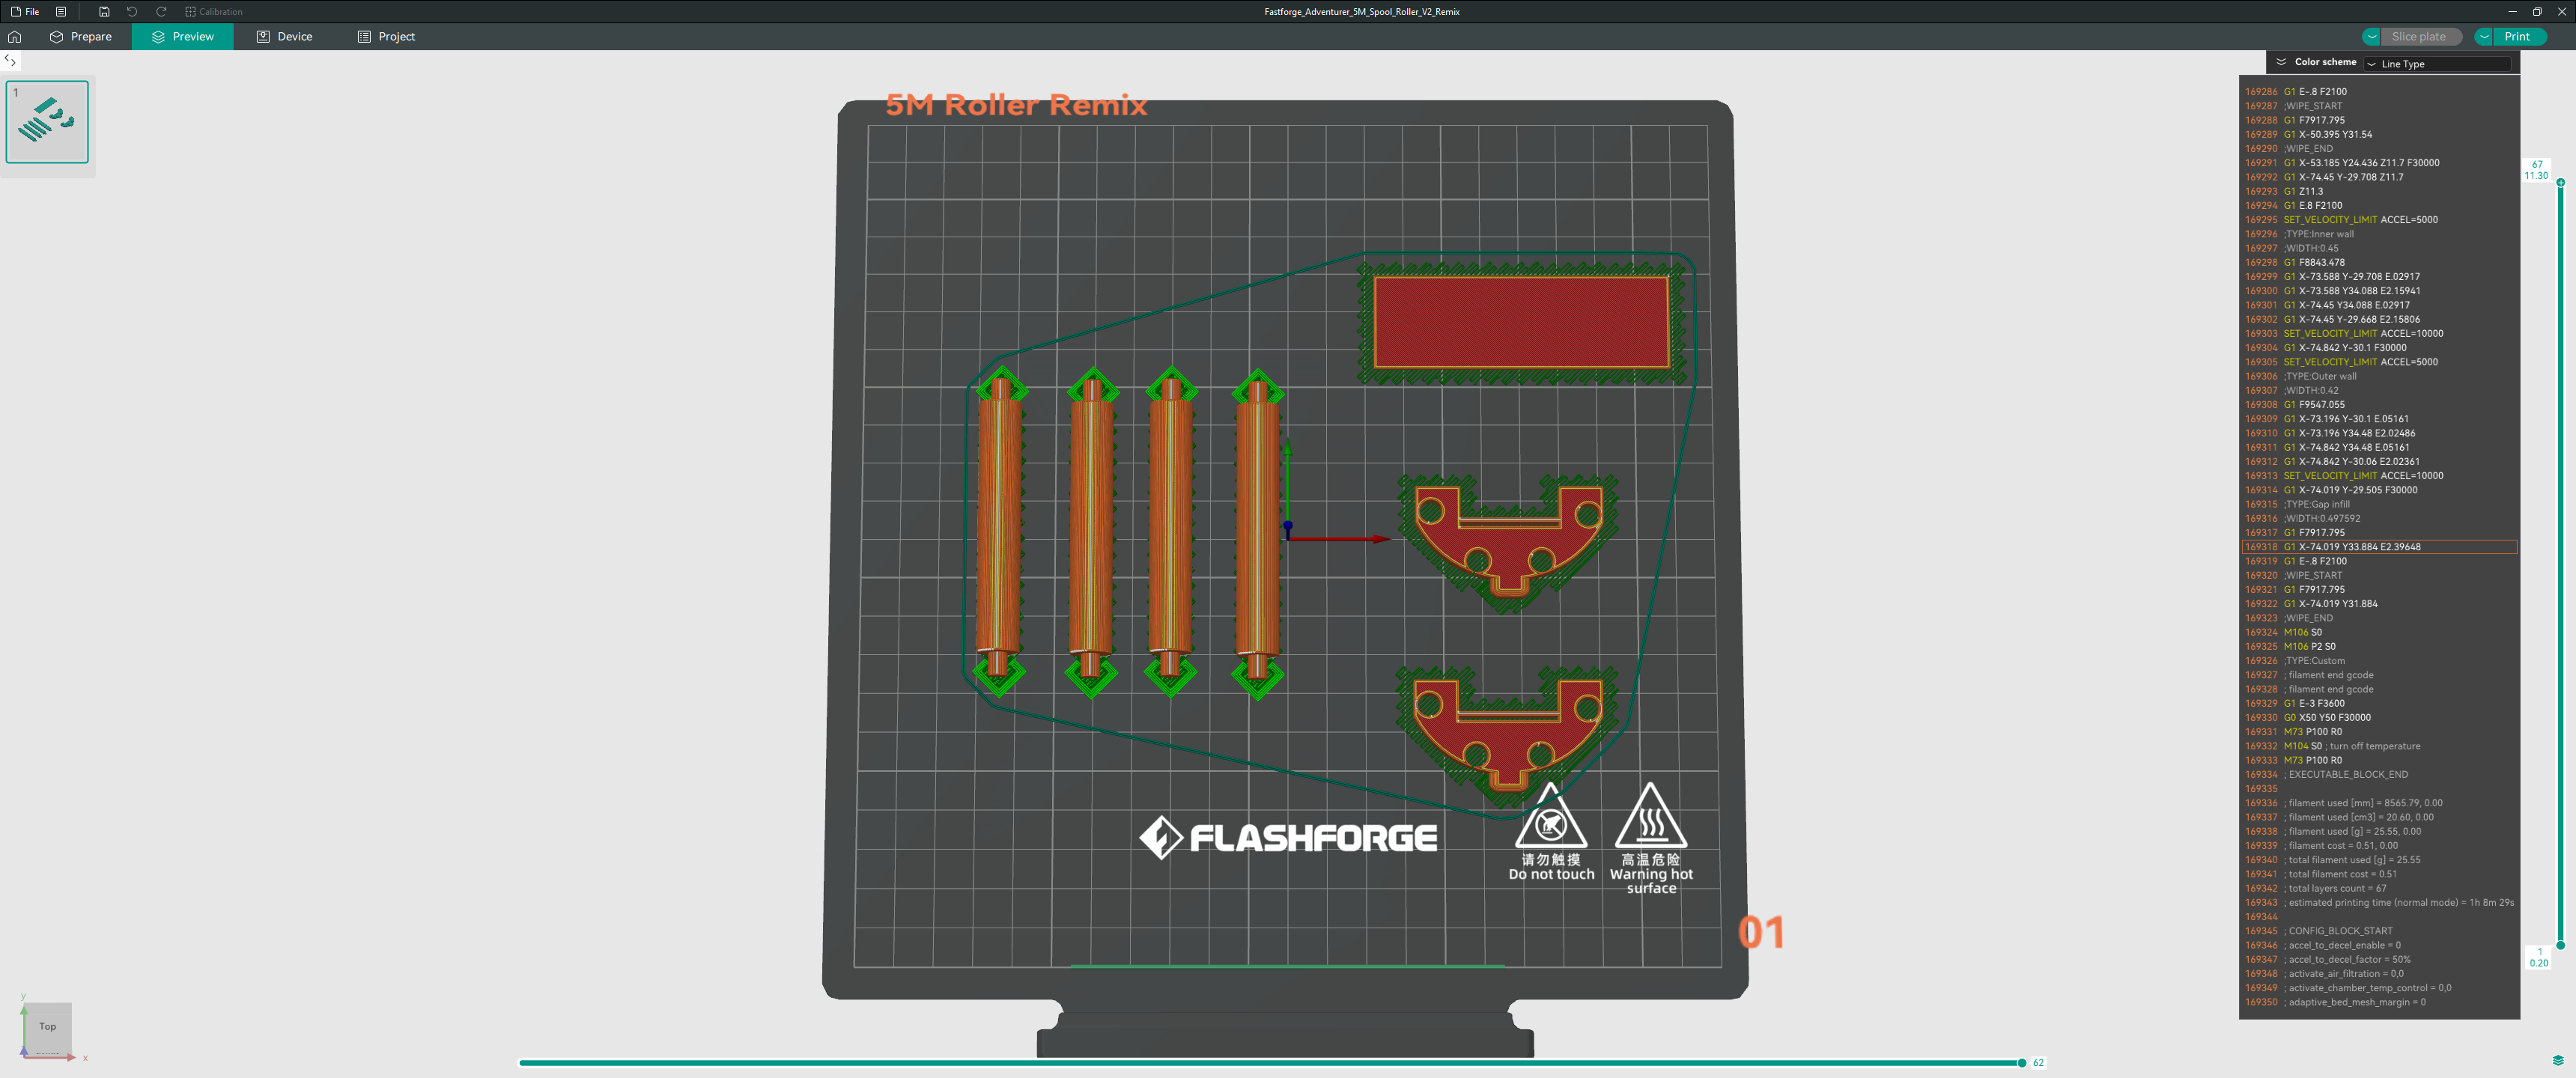The height and width of the screenshot is (1078, 2576).
Task: Switch to the Device tab
Action: [285, 37]
